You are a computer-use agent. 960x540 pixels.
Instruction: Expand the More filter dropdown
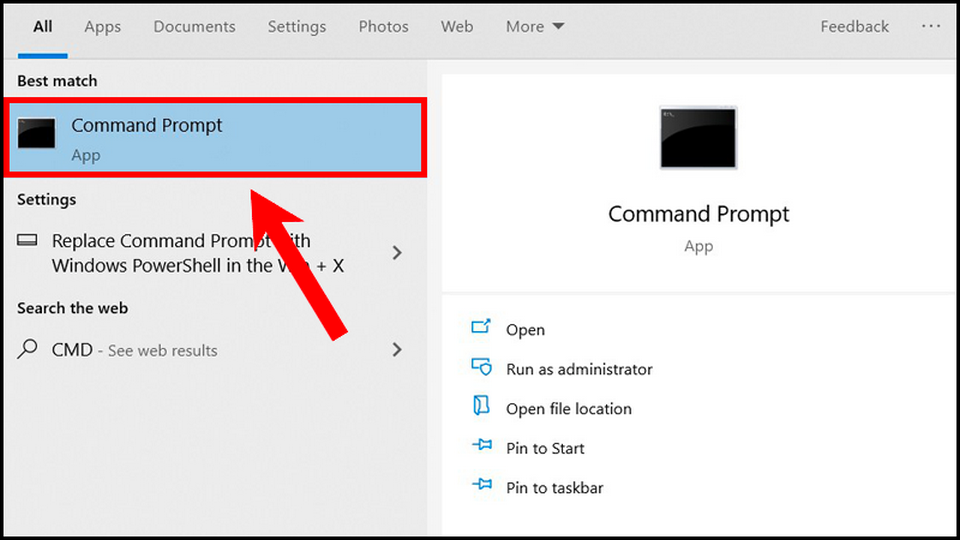tap(535, 27)
